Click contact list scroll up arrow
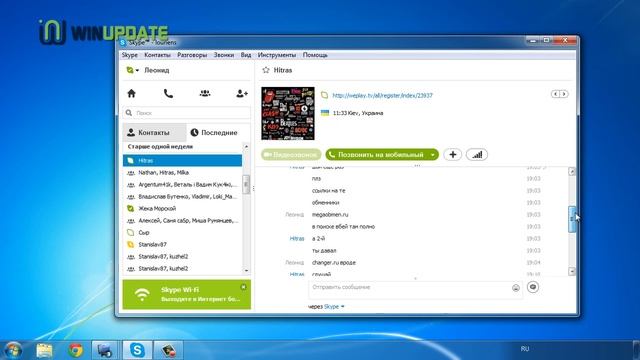640x360 pixels. tap(246, 147)
